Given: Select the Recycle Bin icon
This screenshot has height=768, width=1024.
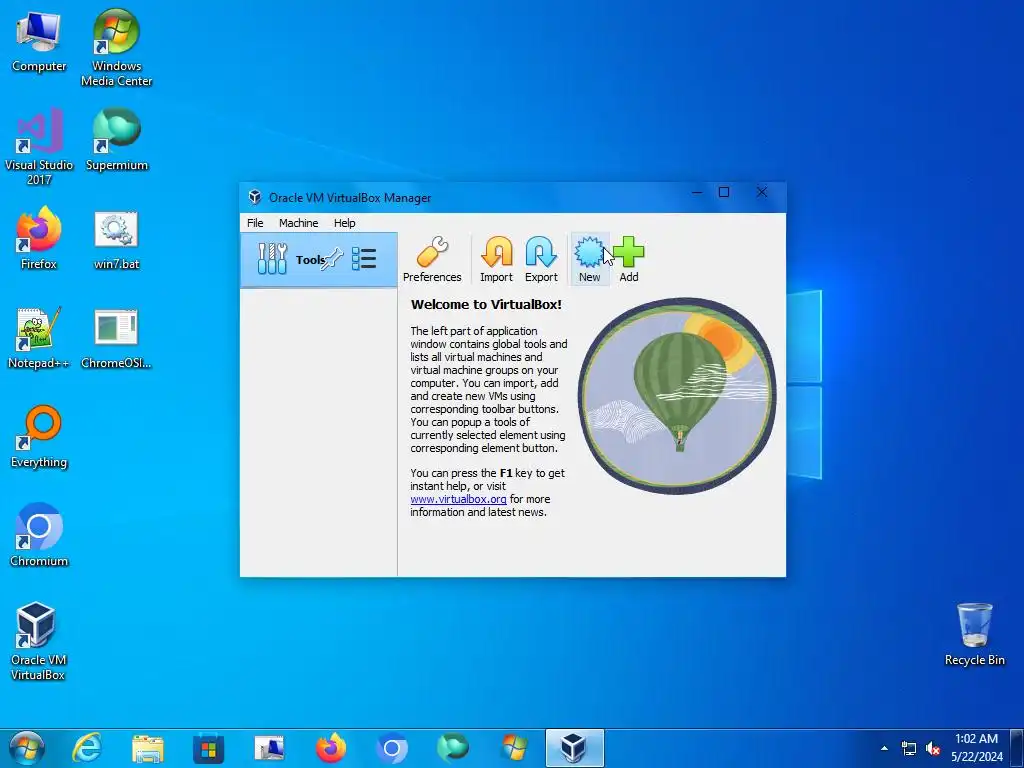Looking at the screenshot, I should tap(974, 634).
